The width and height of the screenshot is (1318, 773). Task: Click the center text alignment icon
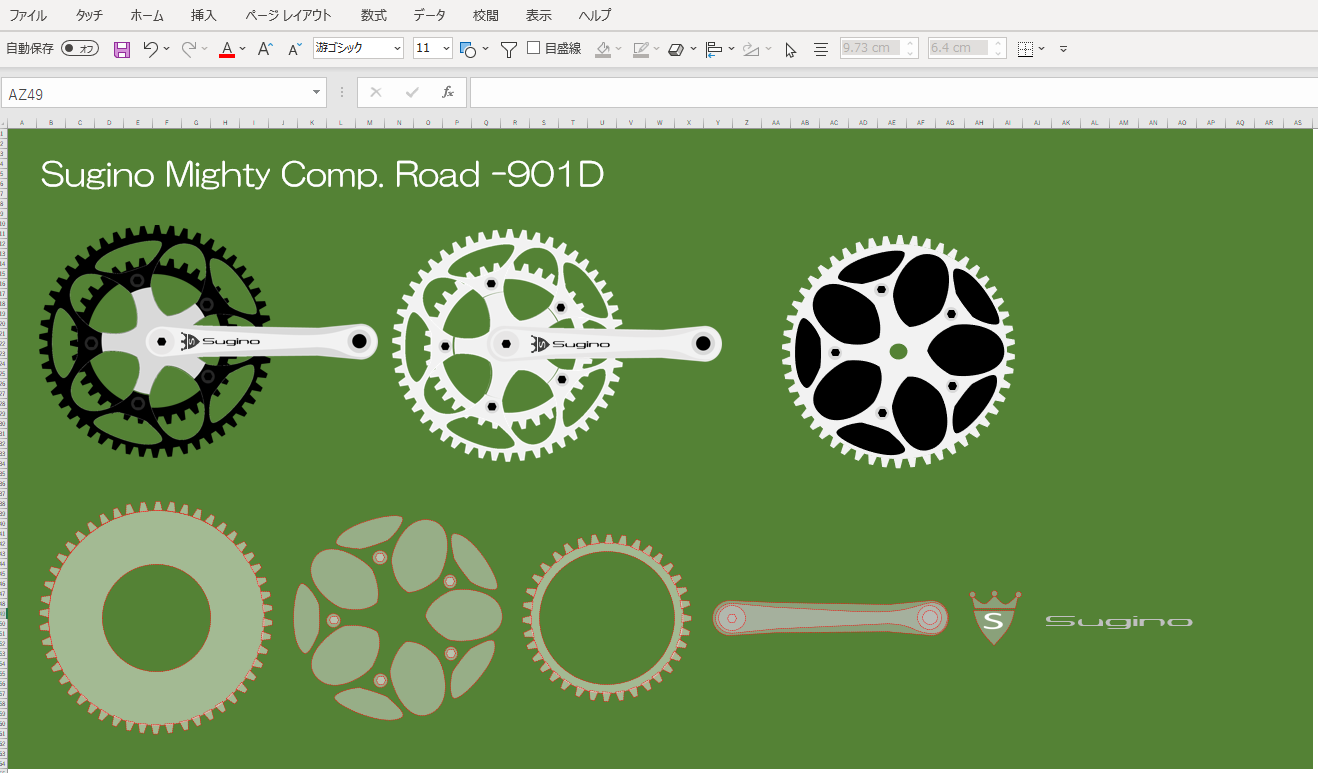point(821,49)
